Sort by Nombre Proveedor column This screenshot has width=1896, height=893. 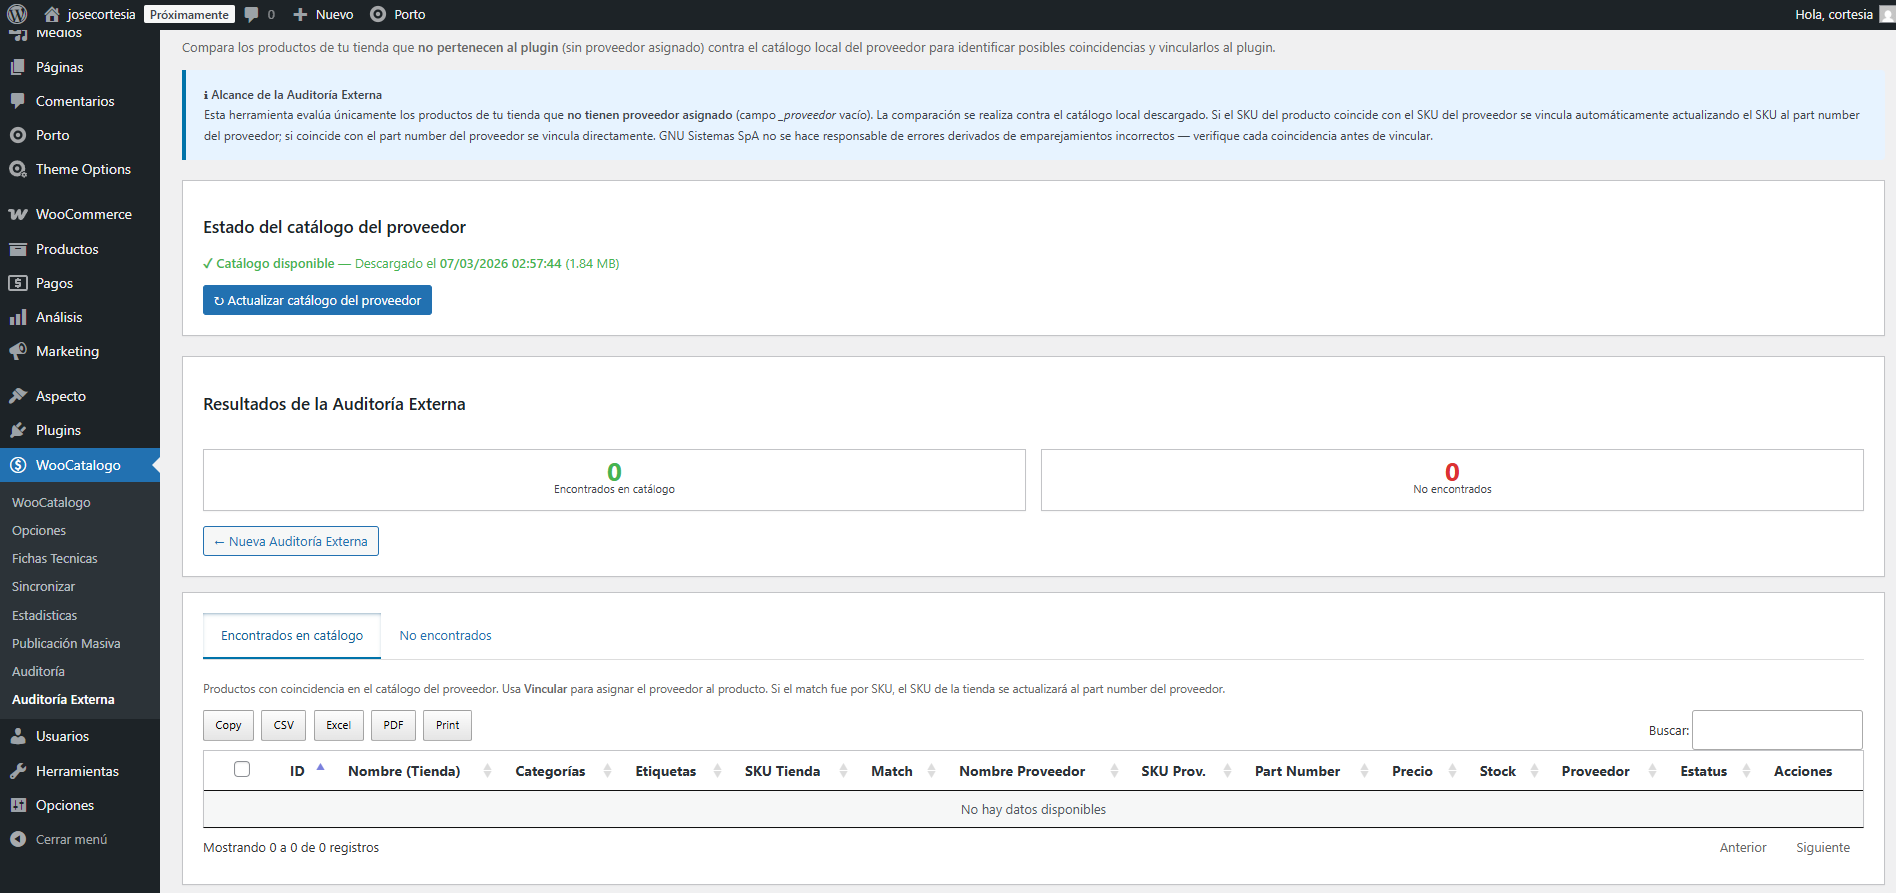[x=1022, y=771]
